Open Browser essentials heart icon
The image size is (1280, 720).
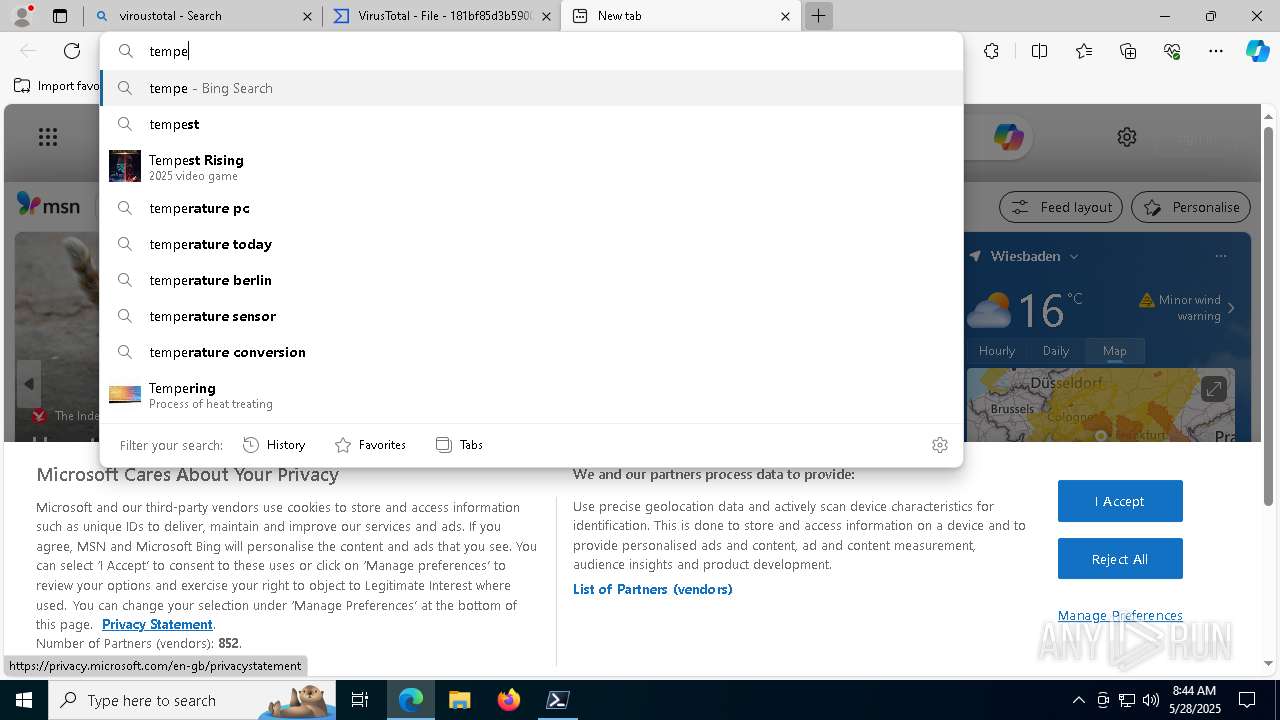(1172, 51)
